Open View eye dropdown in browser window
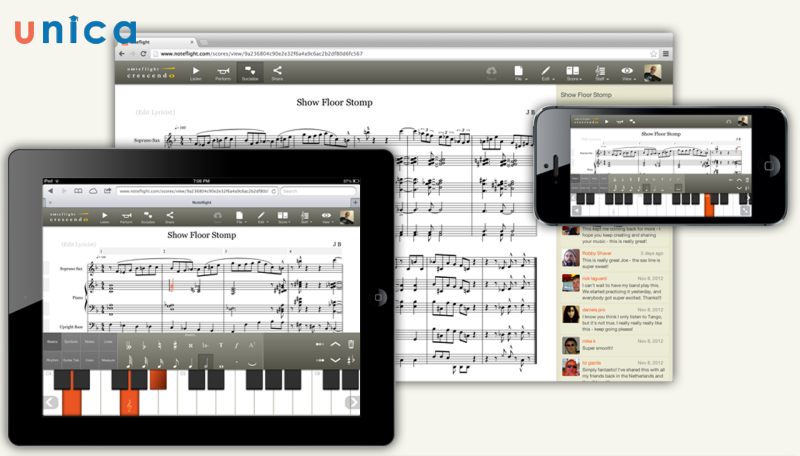 [627, 73]
